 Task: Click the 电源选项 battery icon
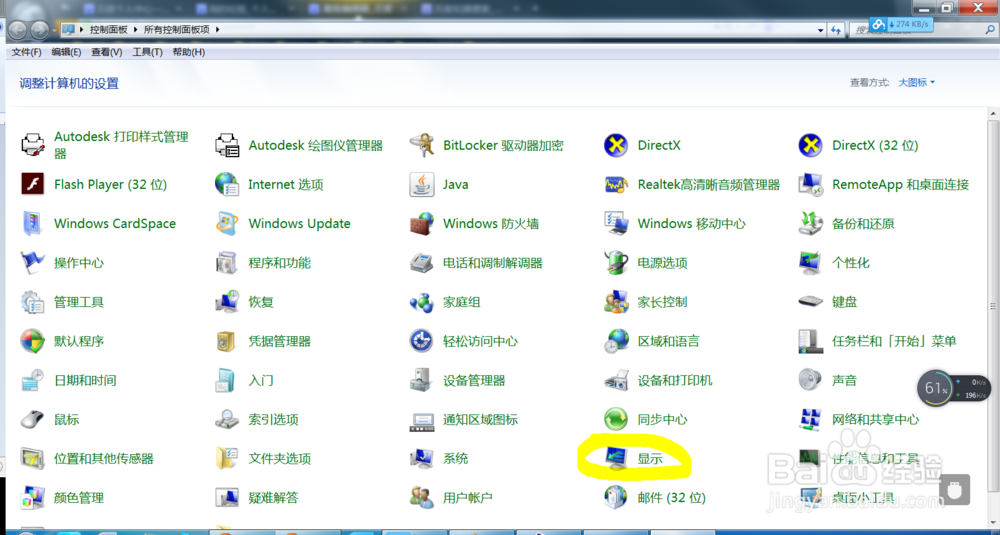616,263
